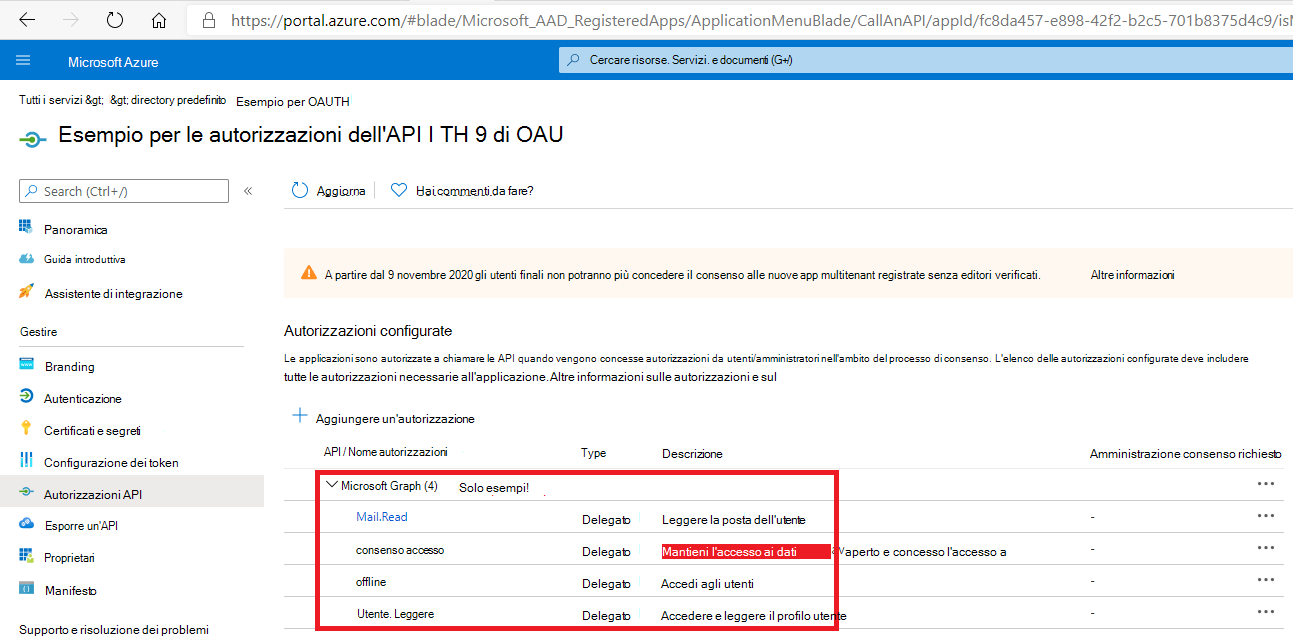Click Hai commenti da fare? feedback button
The width and height of the screenshot is (1293, 638).
point(462,190)
